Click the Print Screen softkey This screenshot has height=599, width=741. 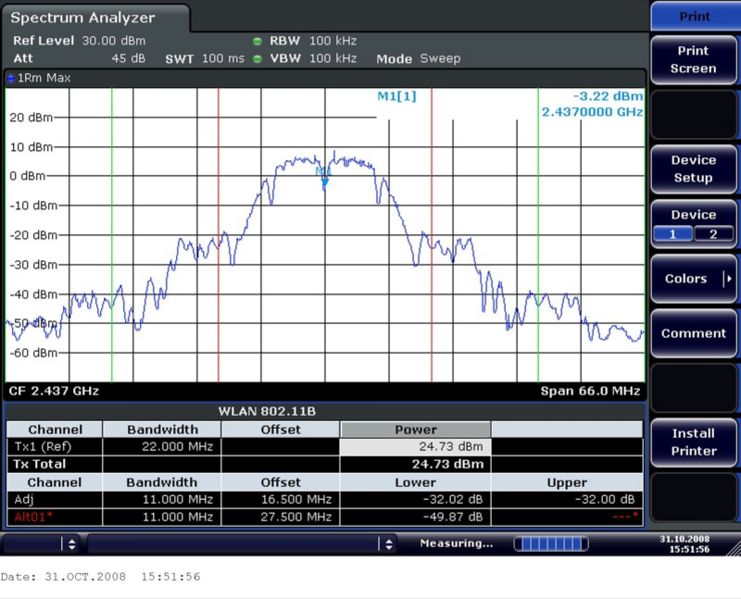click(x=693, y=60)
